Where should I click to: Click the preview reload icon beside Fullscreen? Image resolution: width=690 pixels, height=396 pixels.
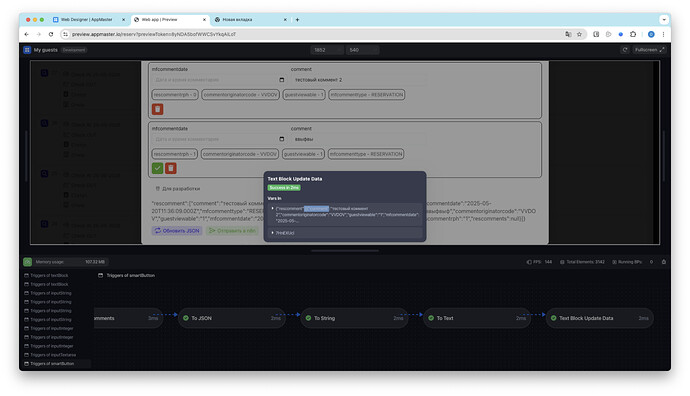click(x=624, y=50)
